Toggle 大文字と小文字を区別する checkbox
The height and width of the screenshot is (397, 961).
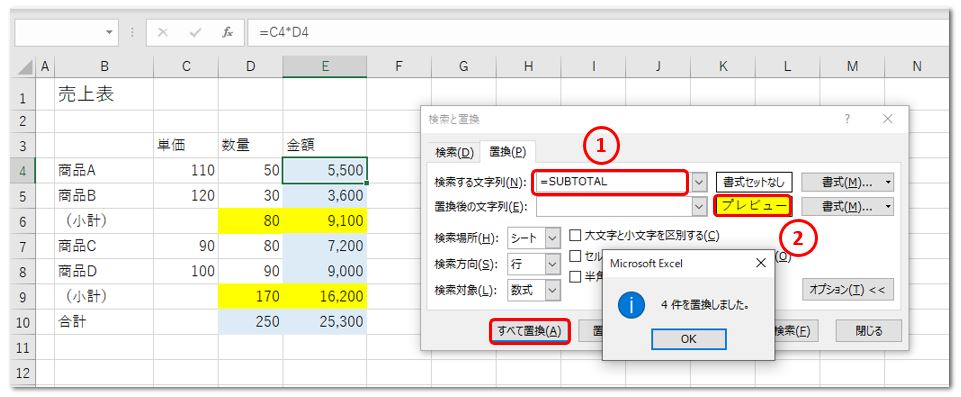click(x=575, y=235)
